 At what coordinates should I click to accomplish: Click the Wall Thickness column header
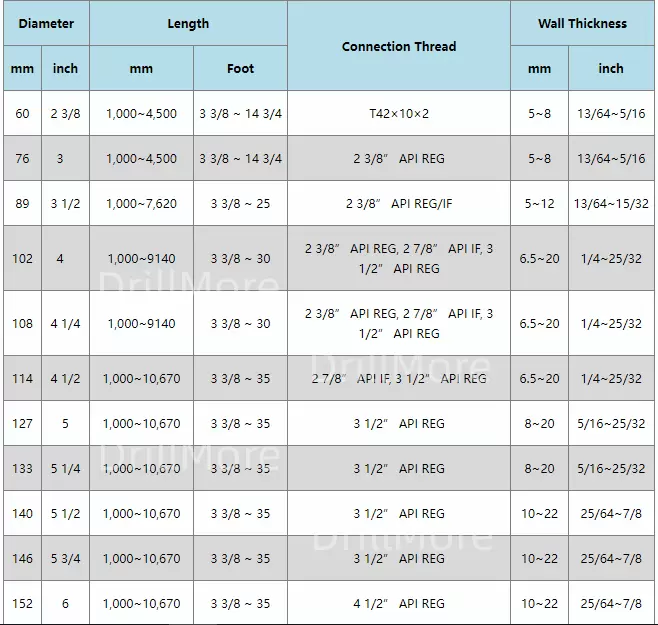(582, 23)
